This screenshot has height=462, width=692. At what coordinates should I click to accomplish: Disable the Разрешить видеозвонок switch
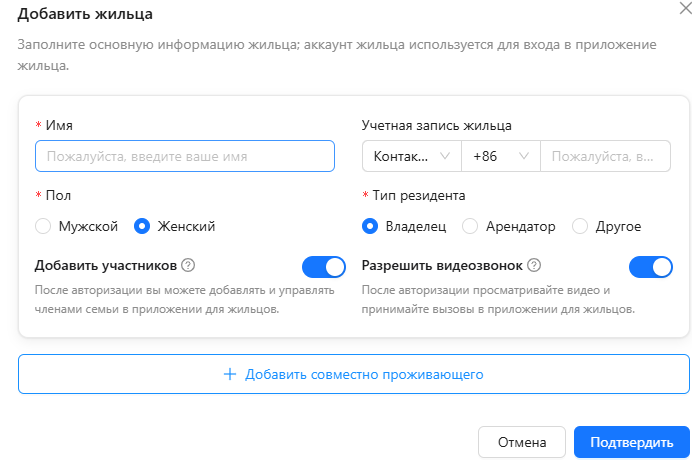pos(651,267)
